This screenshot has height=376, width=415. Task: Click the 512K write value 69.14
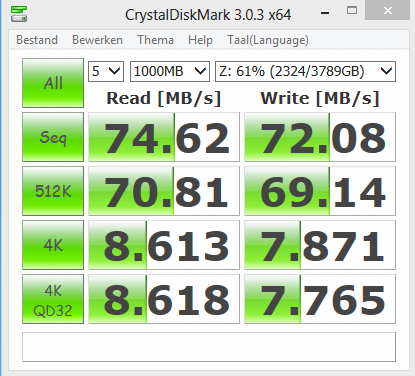(x=320, y=191)
